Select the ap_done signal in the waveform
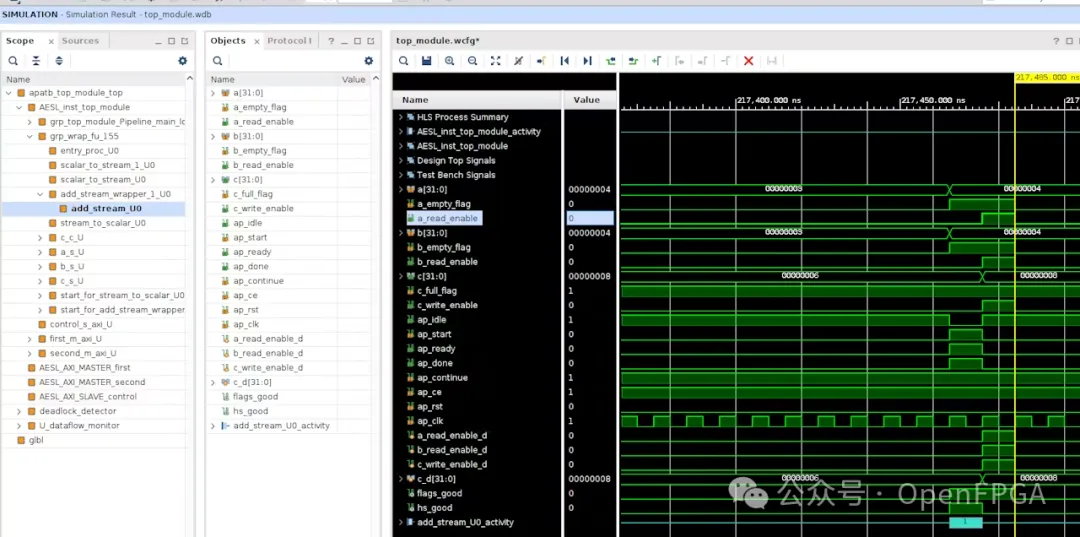1080x537 pixels. (x=436, y=363)
